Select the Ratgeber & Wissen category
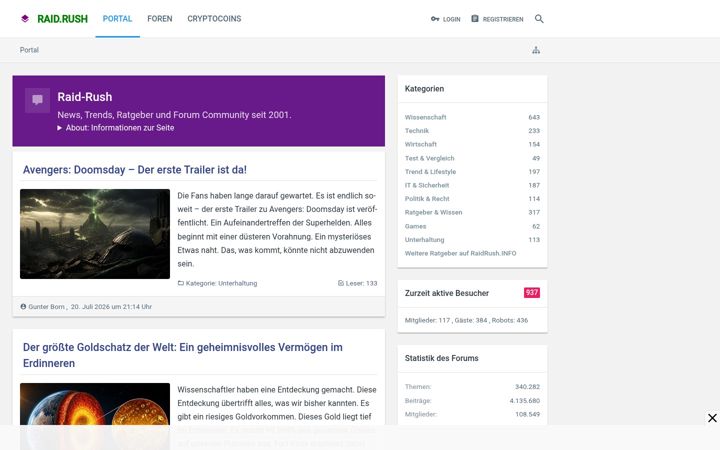The height and width of the screenshot is (450, 720). click(x=433, y=212)
